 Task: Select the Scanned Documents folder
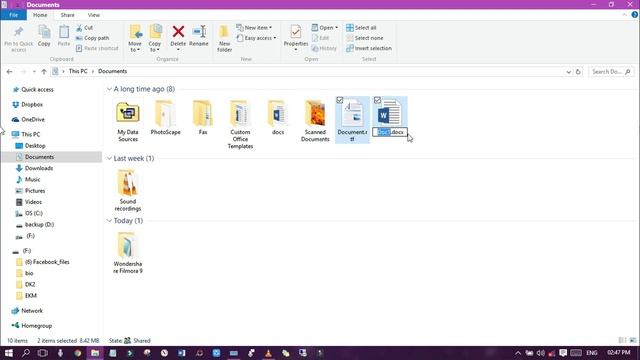pos(315,121)
